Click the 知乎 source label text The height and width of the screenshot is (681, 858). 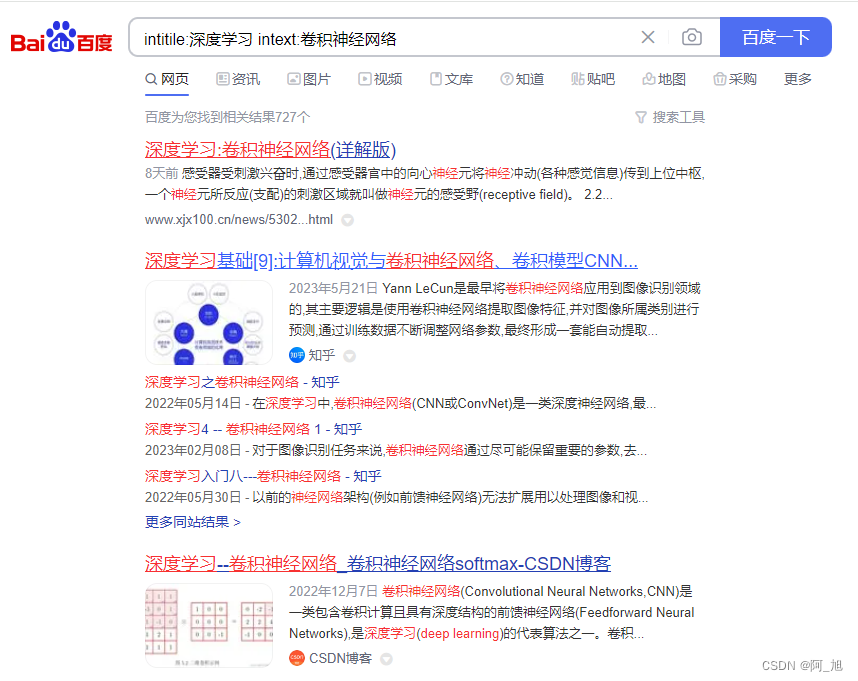(322, 356)
